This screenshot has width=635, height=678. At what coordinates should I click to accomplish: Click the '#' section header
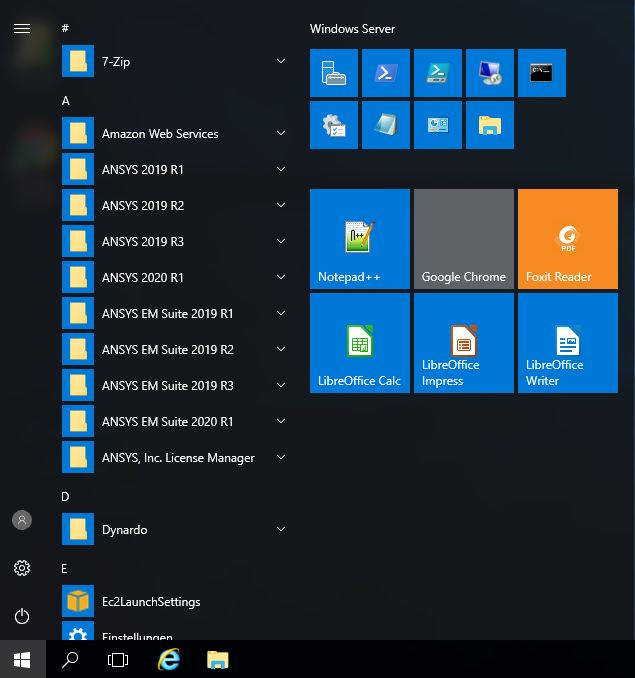point(65,28)
